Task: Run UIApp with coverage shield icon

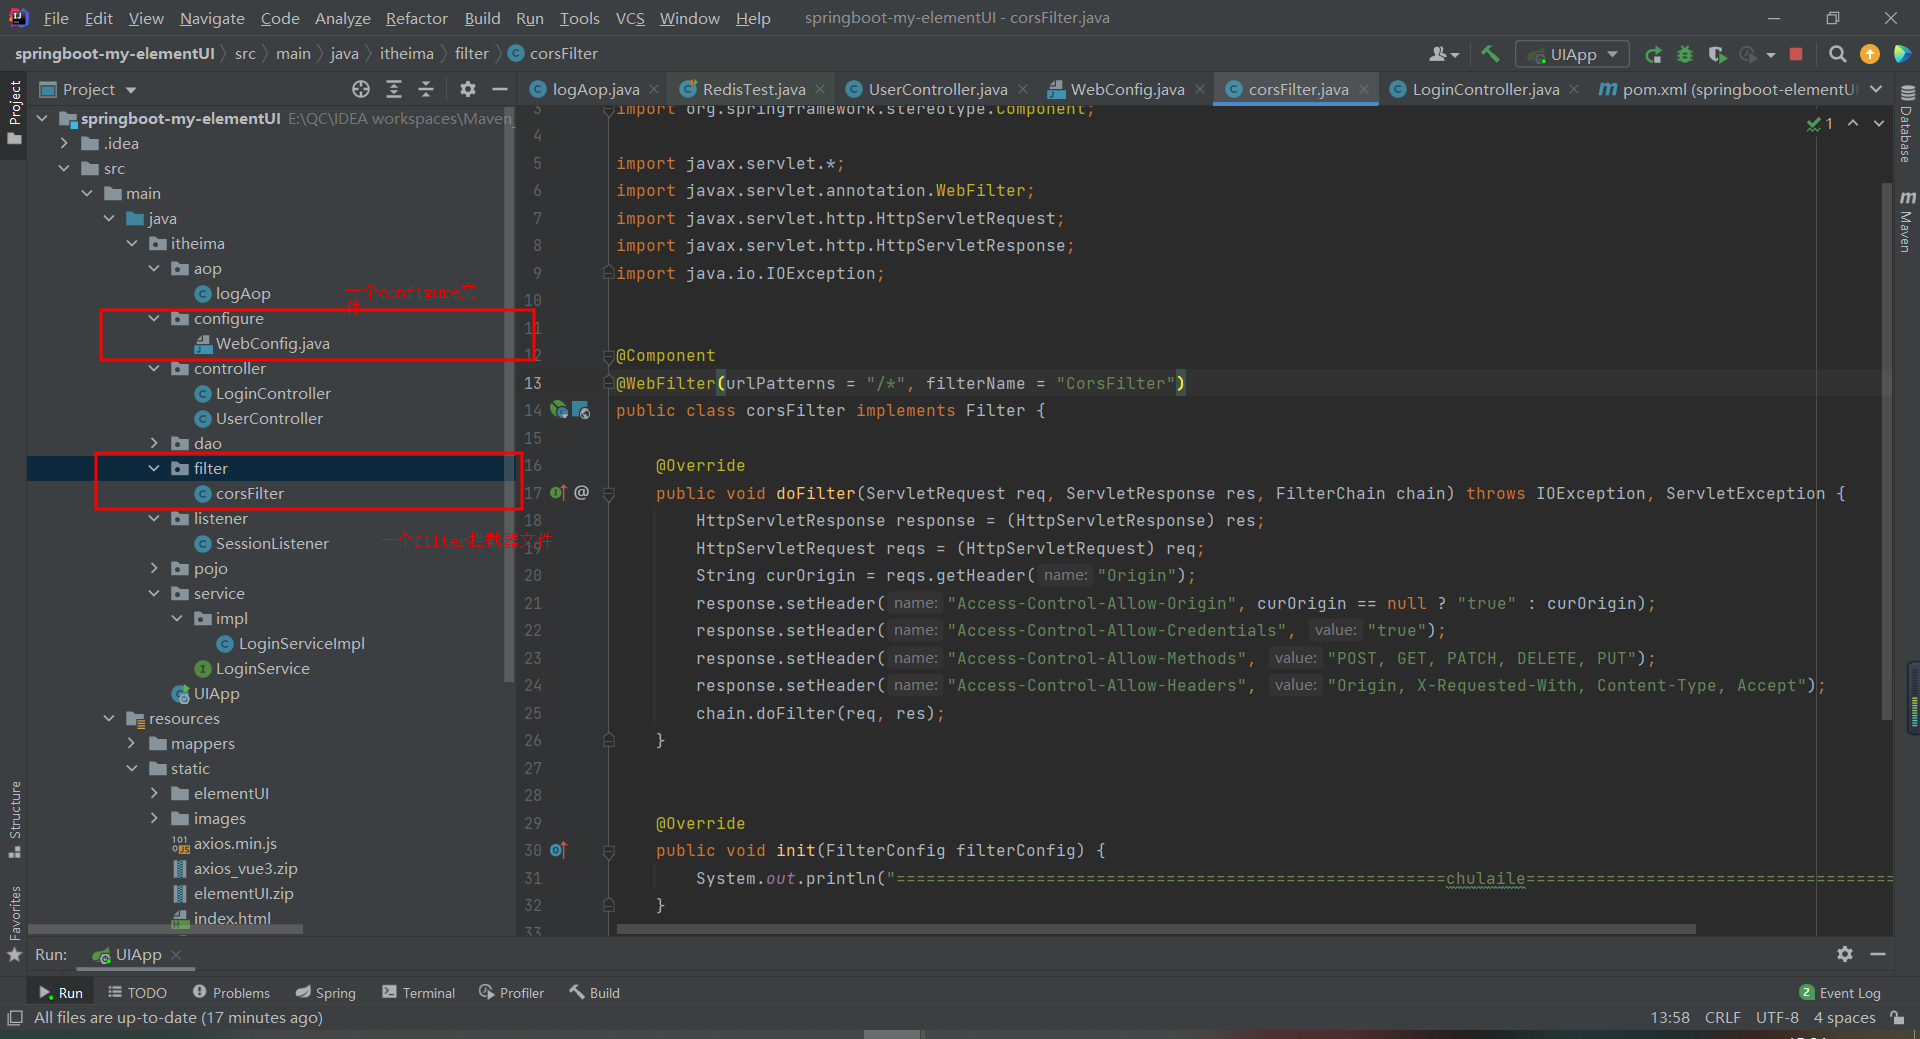Action: pos(1717,54)
